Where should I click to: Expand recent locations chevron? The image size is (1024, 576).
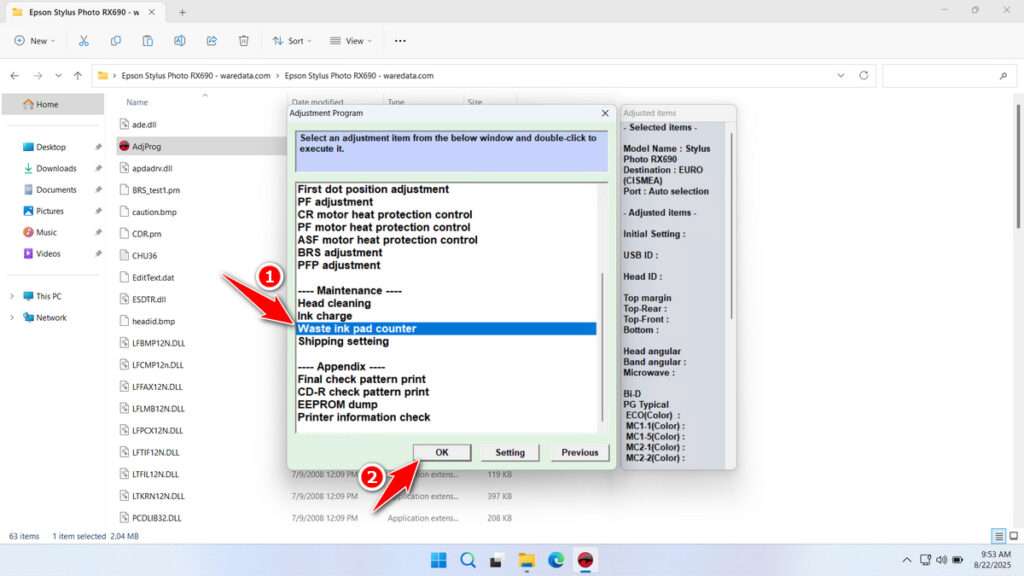[58, 76]
